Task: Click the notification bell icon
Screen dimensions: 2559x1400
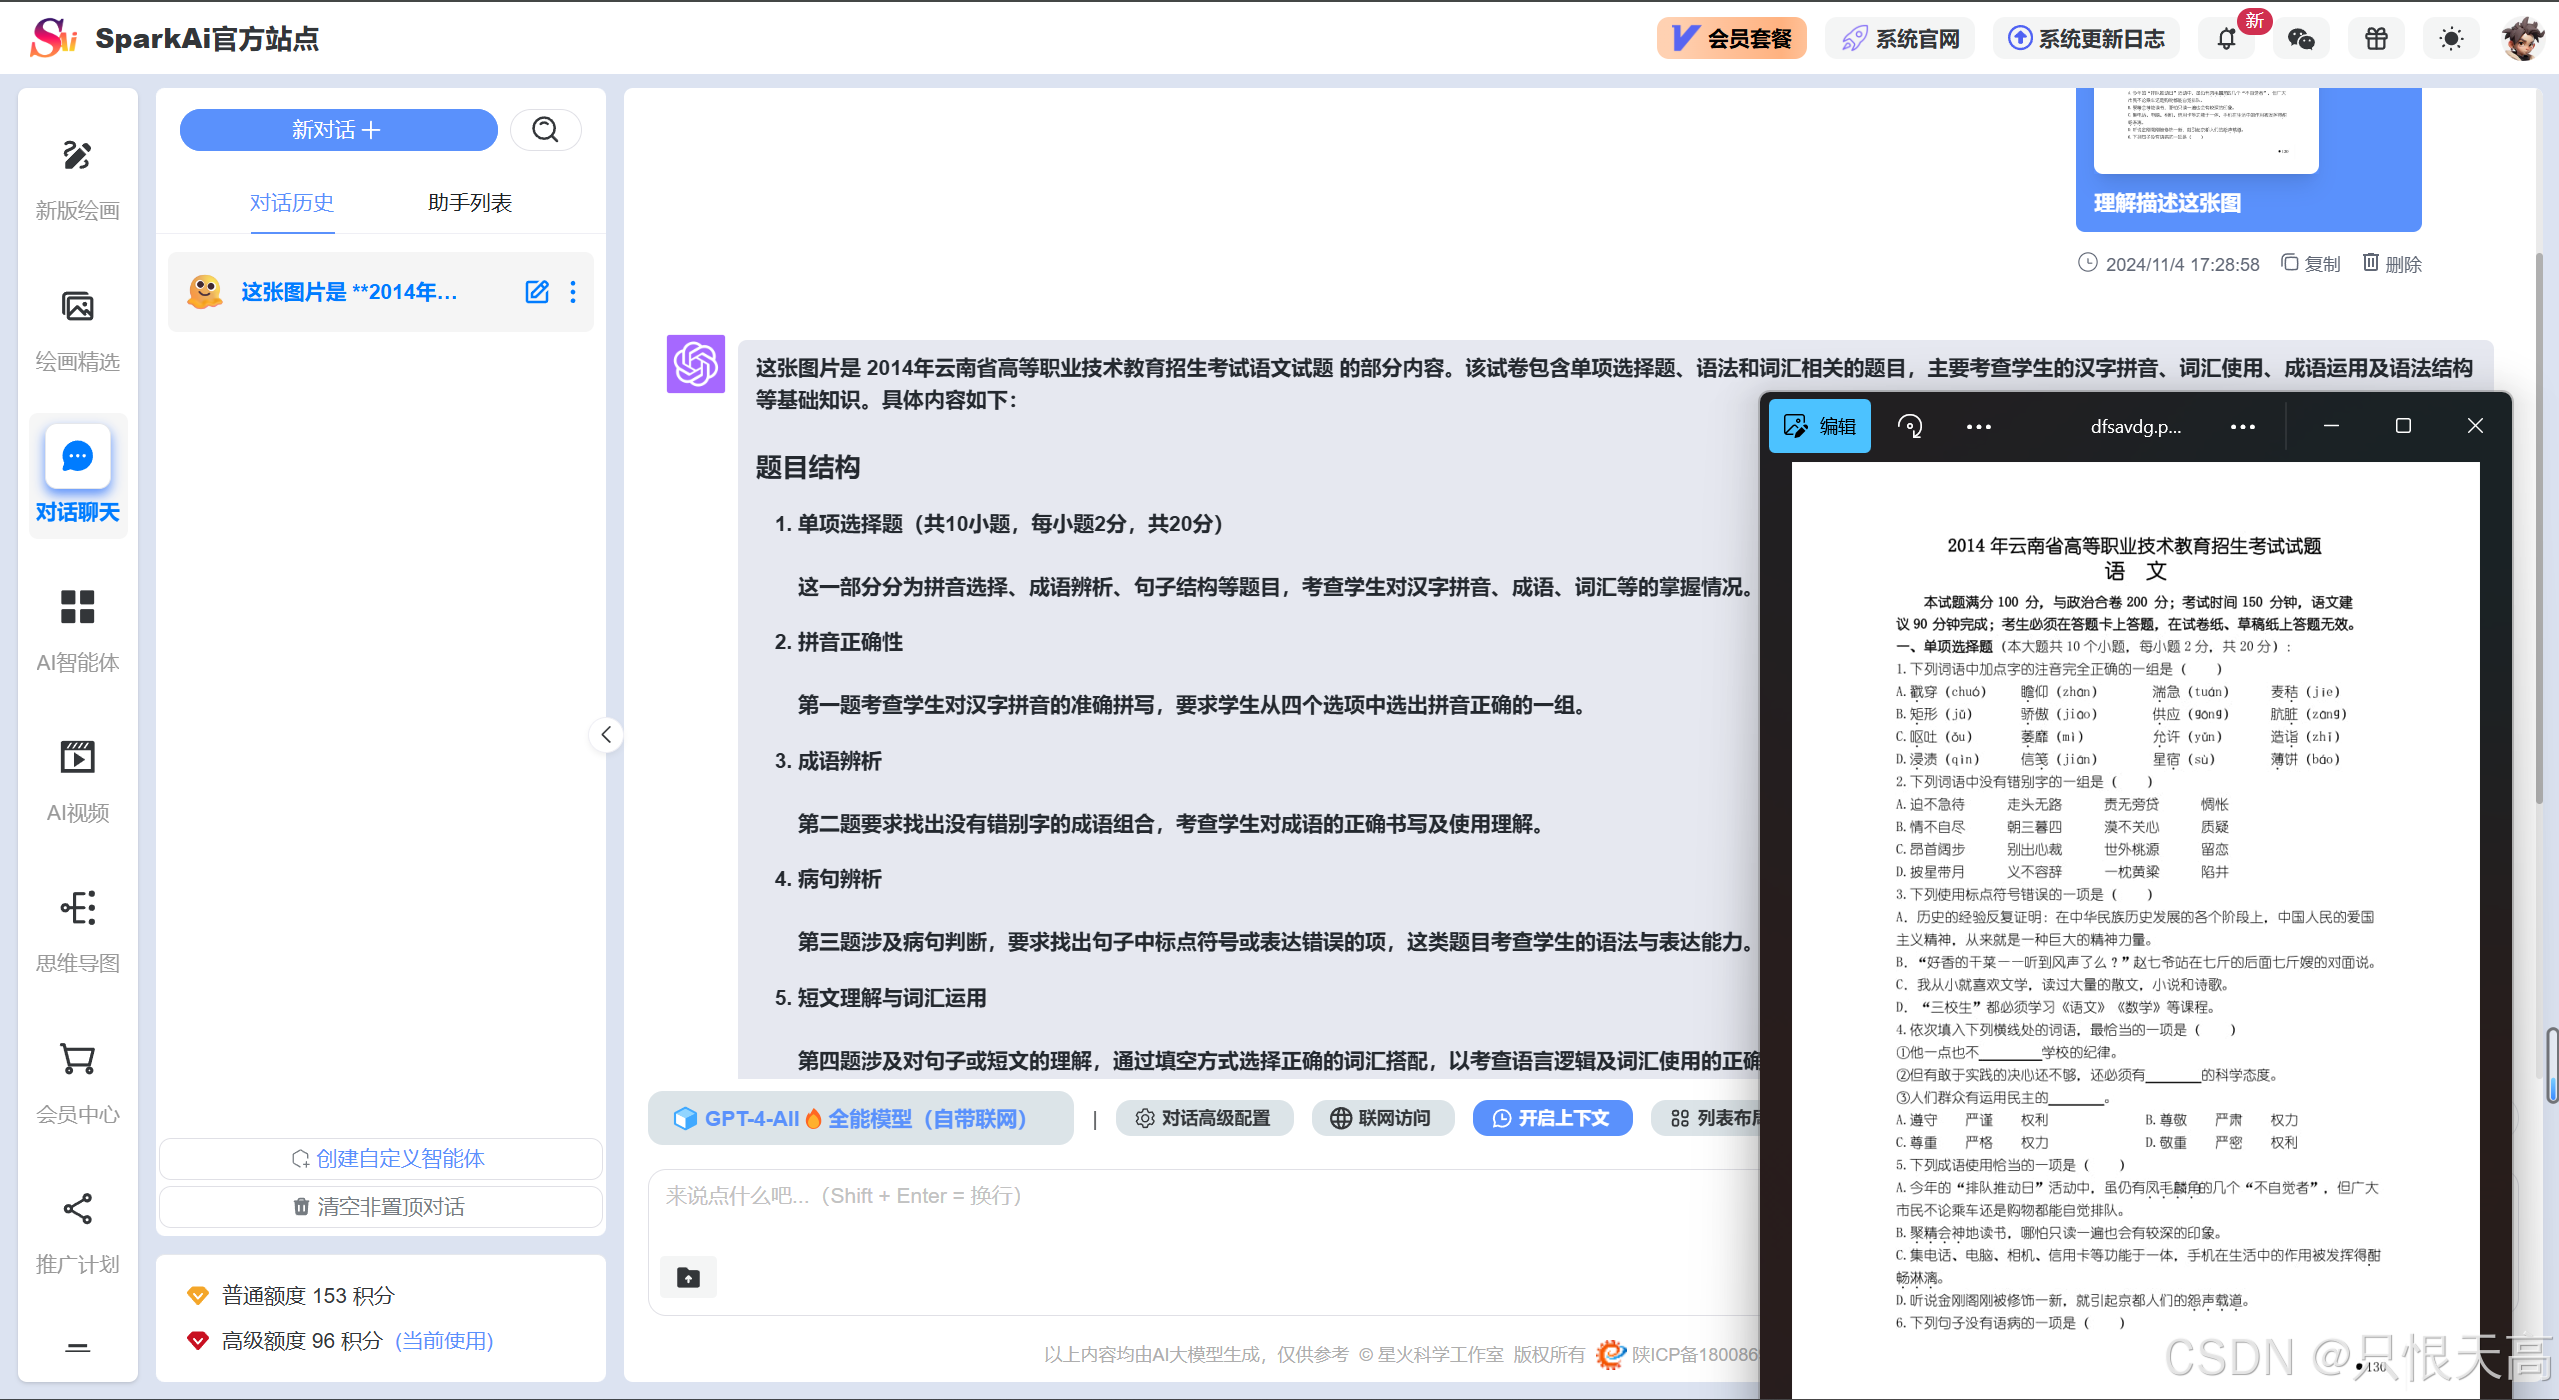Action: click(2226, 39)
